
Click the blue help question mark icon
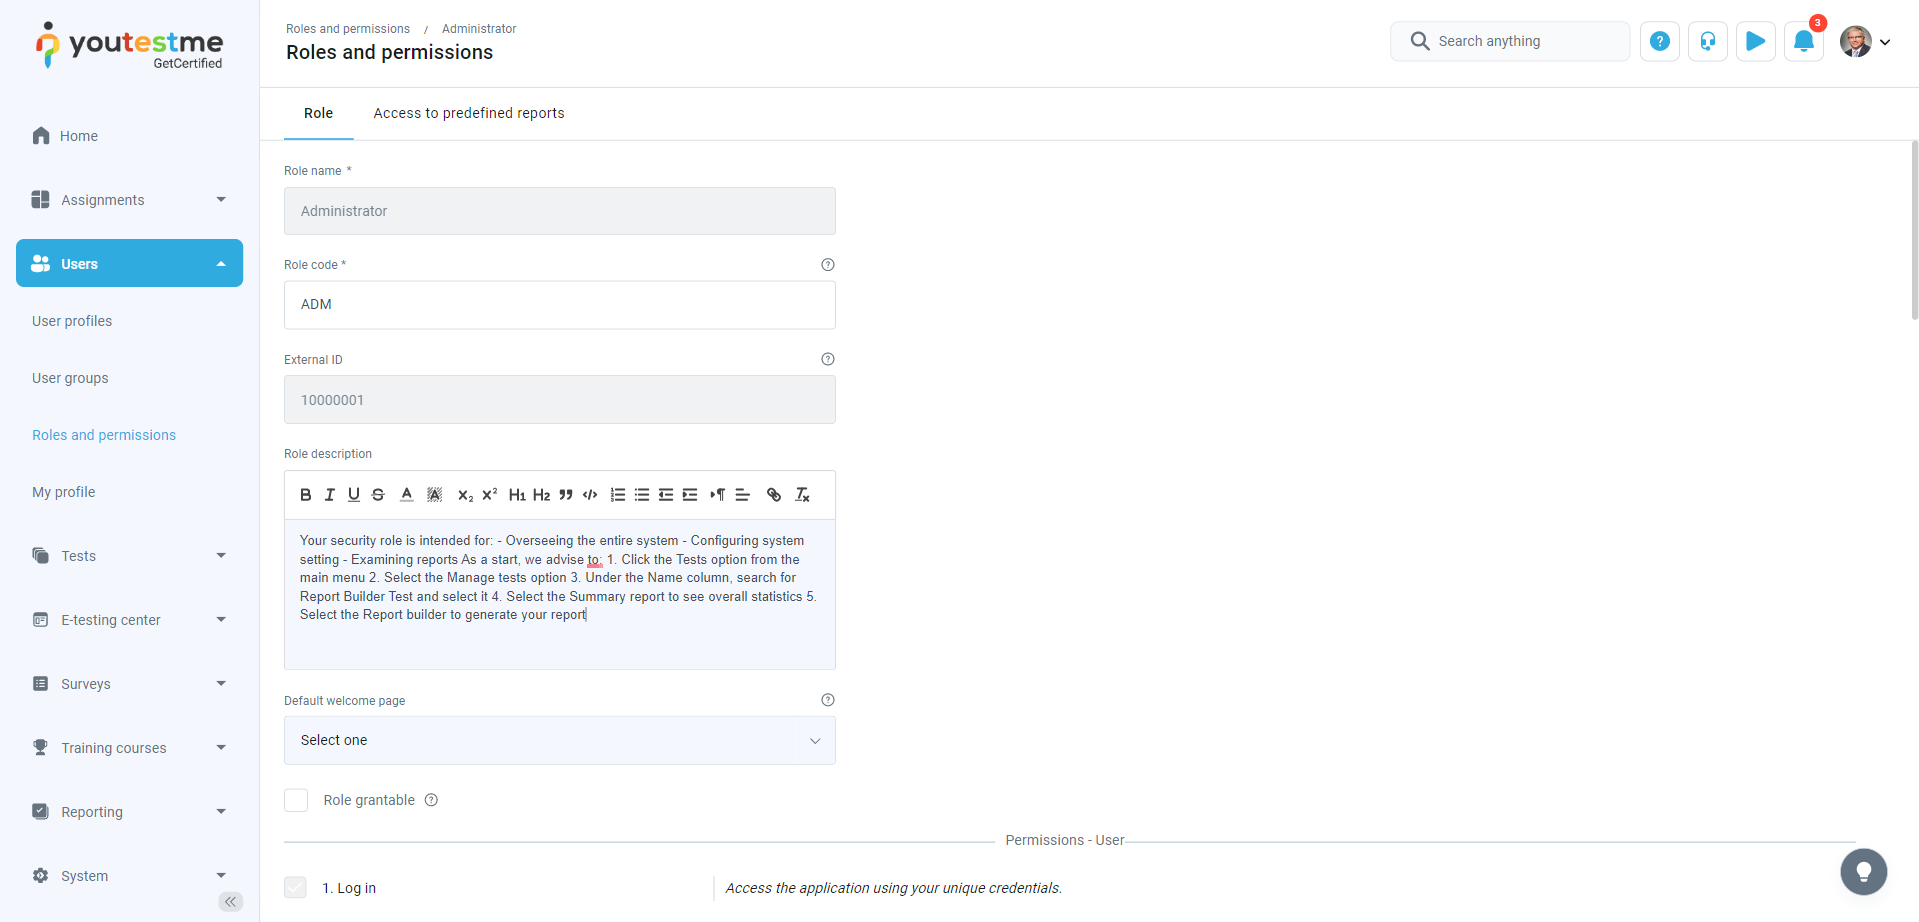point(1659,42)
